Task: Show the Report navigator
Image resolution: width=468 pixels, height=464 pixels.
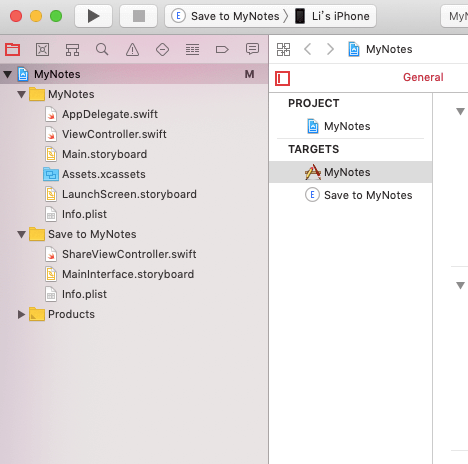Action: click(x=252, y=50)
